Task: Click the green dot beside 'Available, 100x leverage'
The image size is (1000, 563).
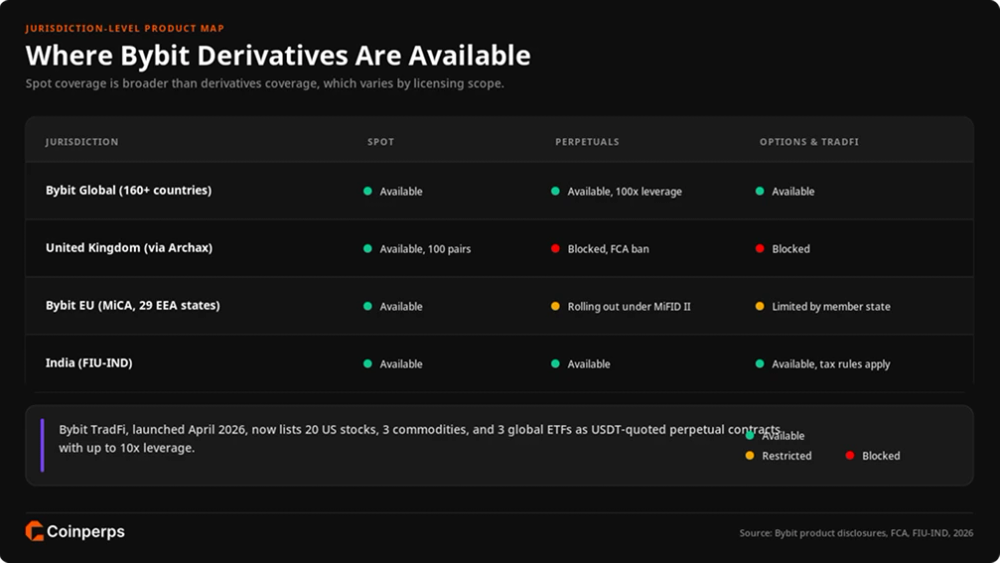Action: click(x=555, y=191)
